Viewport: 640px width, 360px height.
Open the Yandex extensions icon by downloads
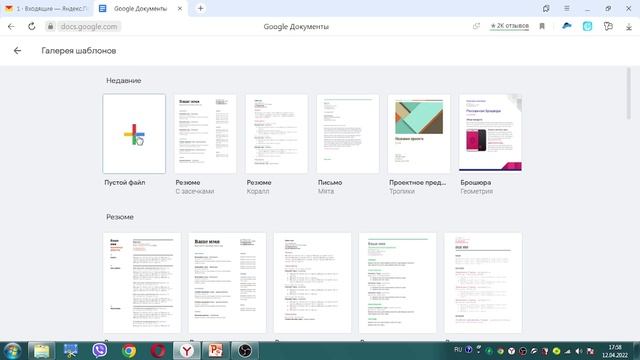(x=608, y=26)
